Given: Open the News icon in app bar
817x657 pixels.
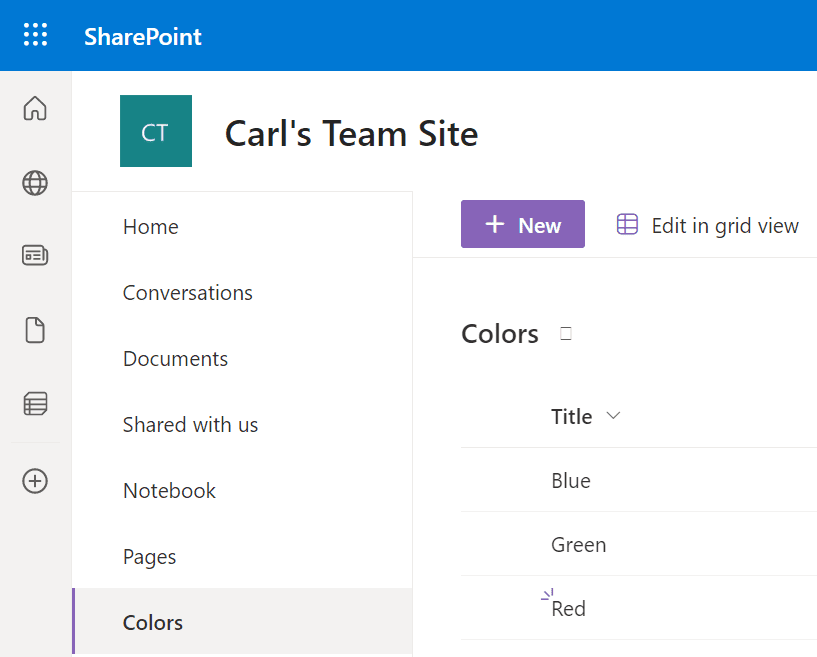Looking at the screenshot, I should coord(35,256).
